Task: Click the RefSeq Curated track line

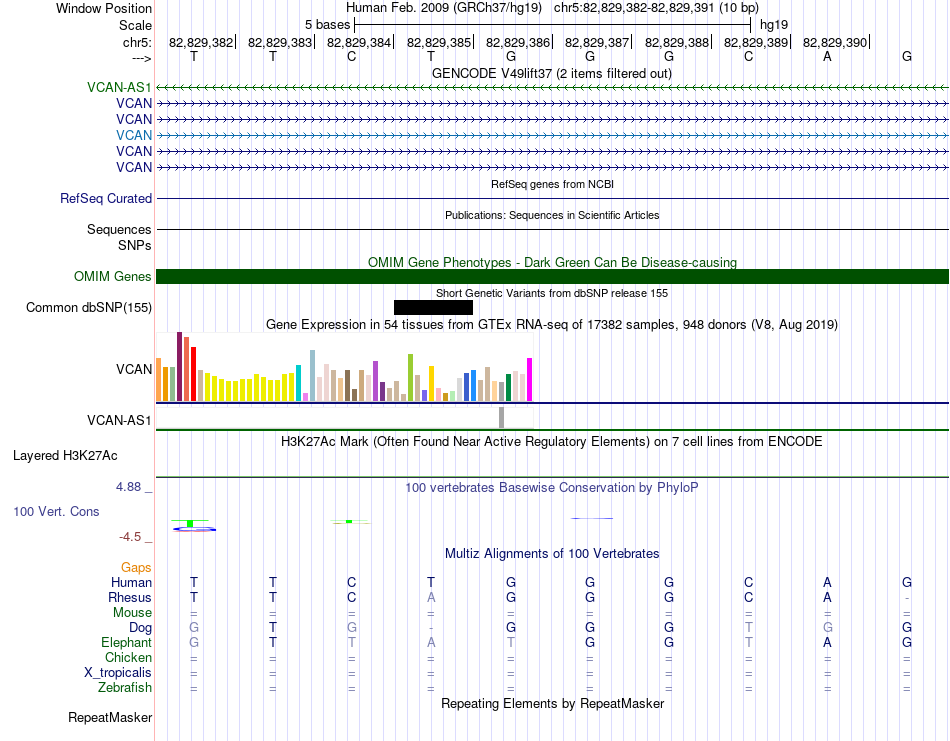Action: (552, 198)
